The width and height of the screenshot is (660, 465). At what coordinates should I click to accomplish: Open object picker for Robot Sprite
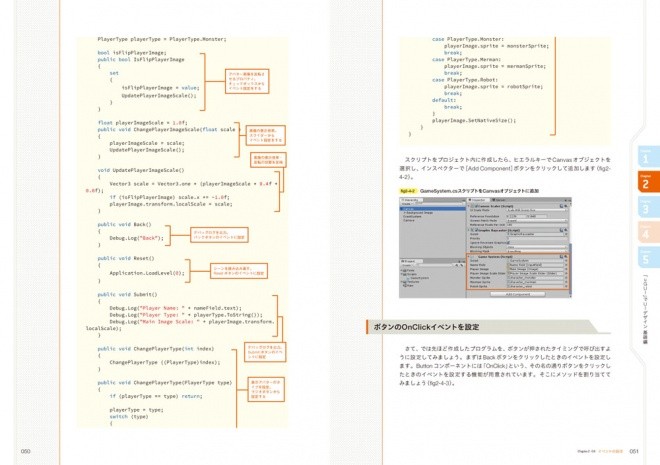[x=566, y=286]
